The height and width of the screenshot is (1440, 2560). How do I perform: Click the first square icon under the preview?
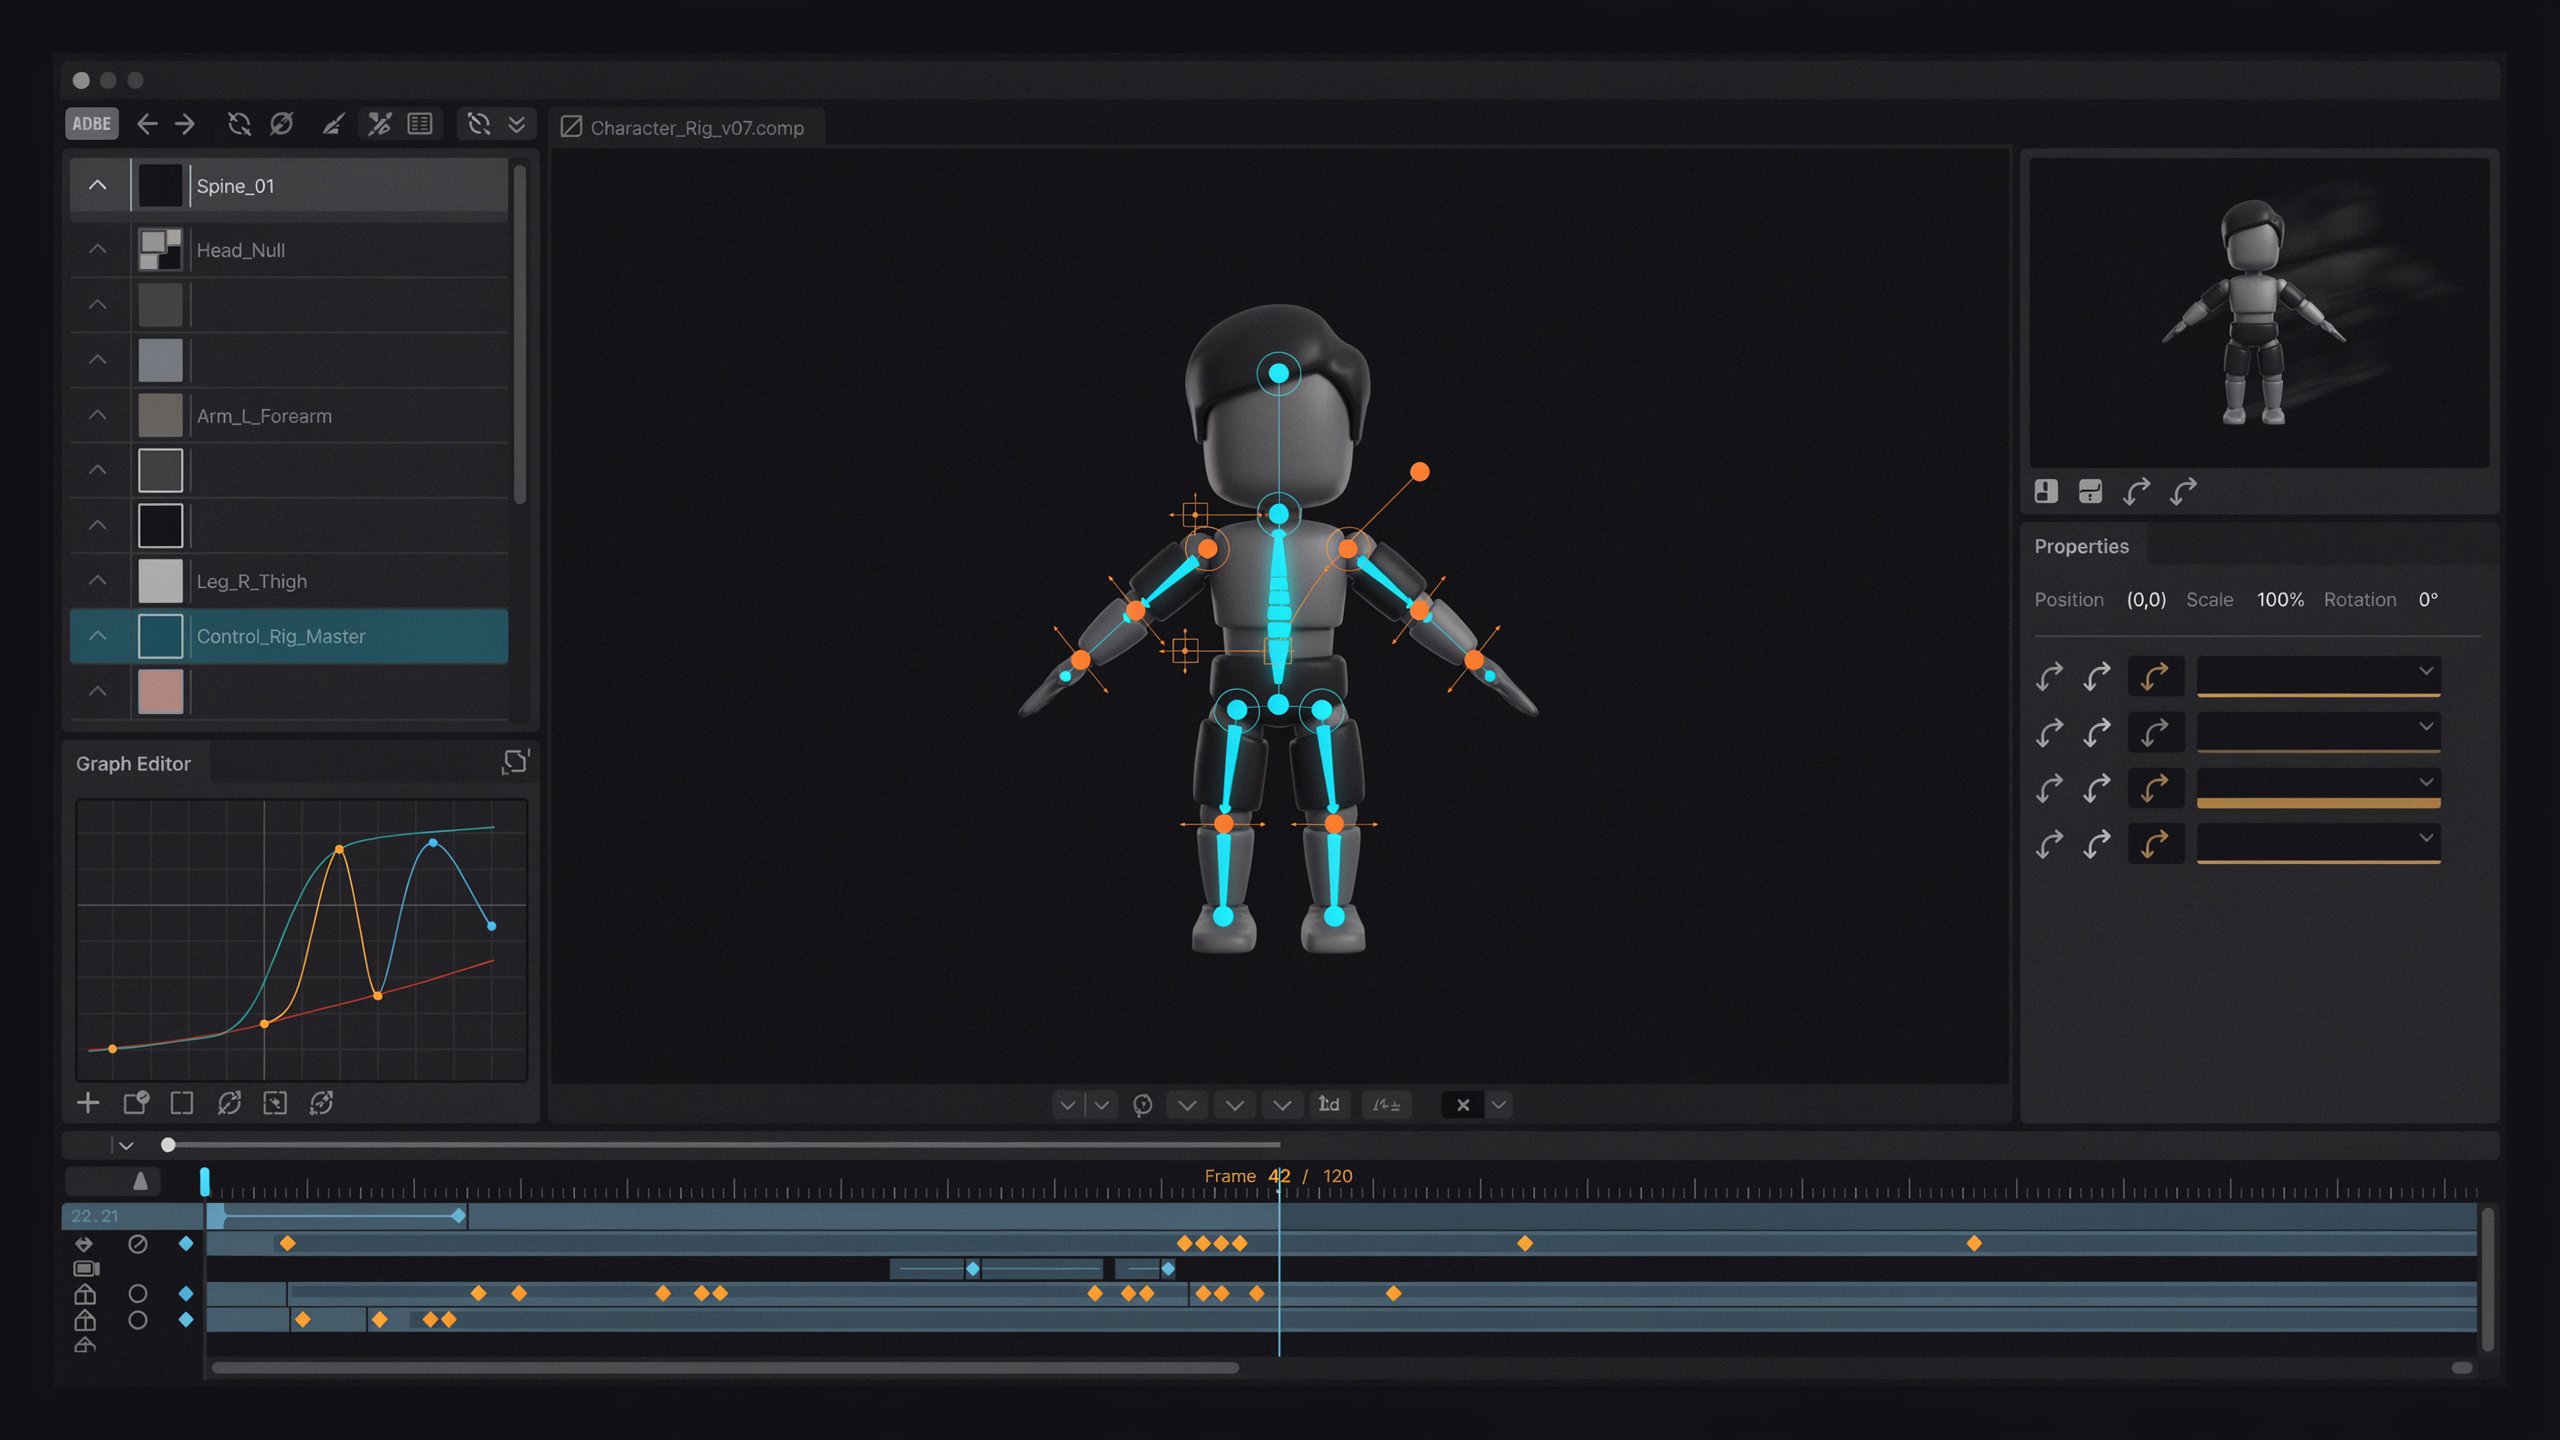coord(2046,491)
